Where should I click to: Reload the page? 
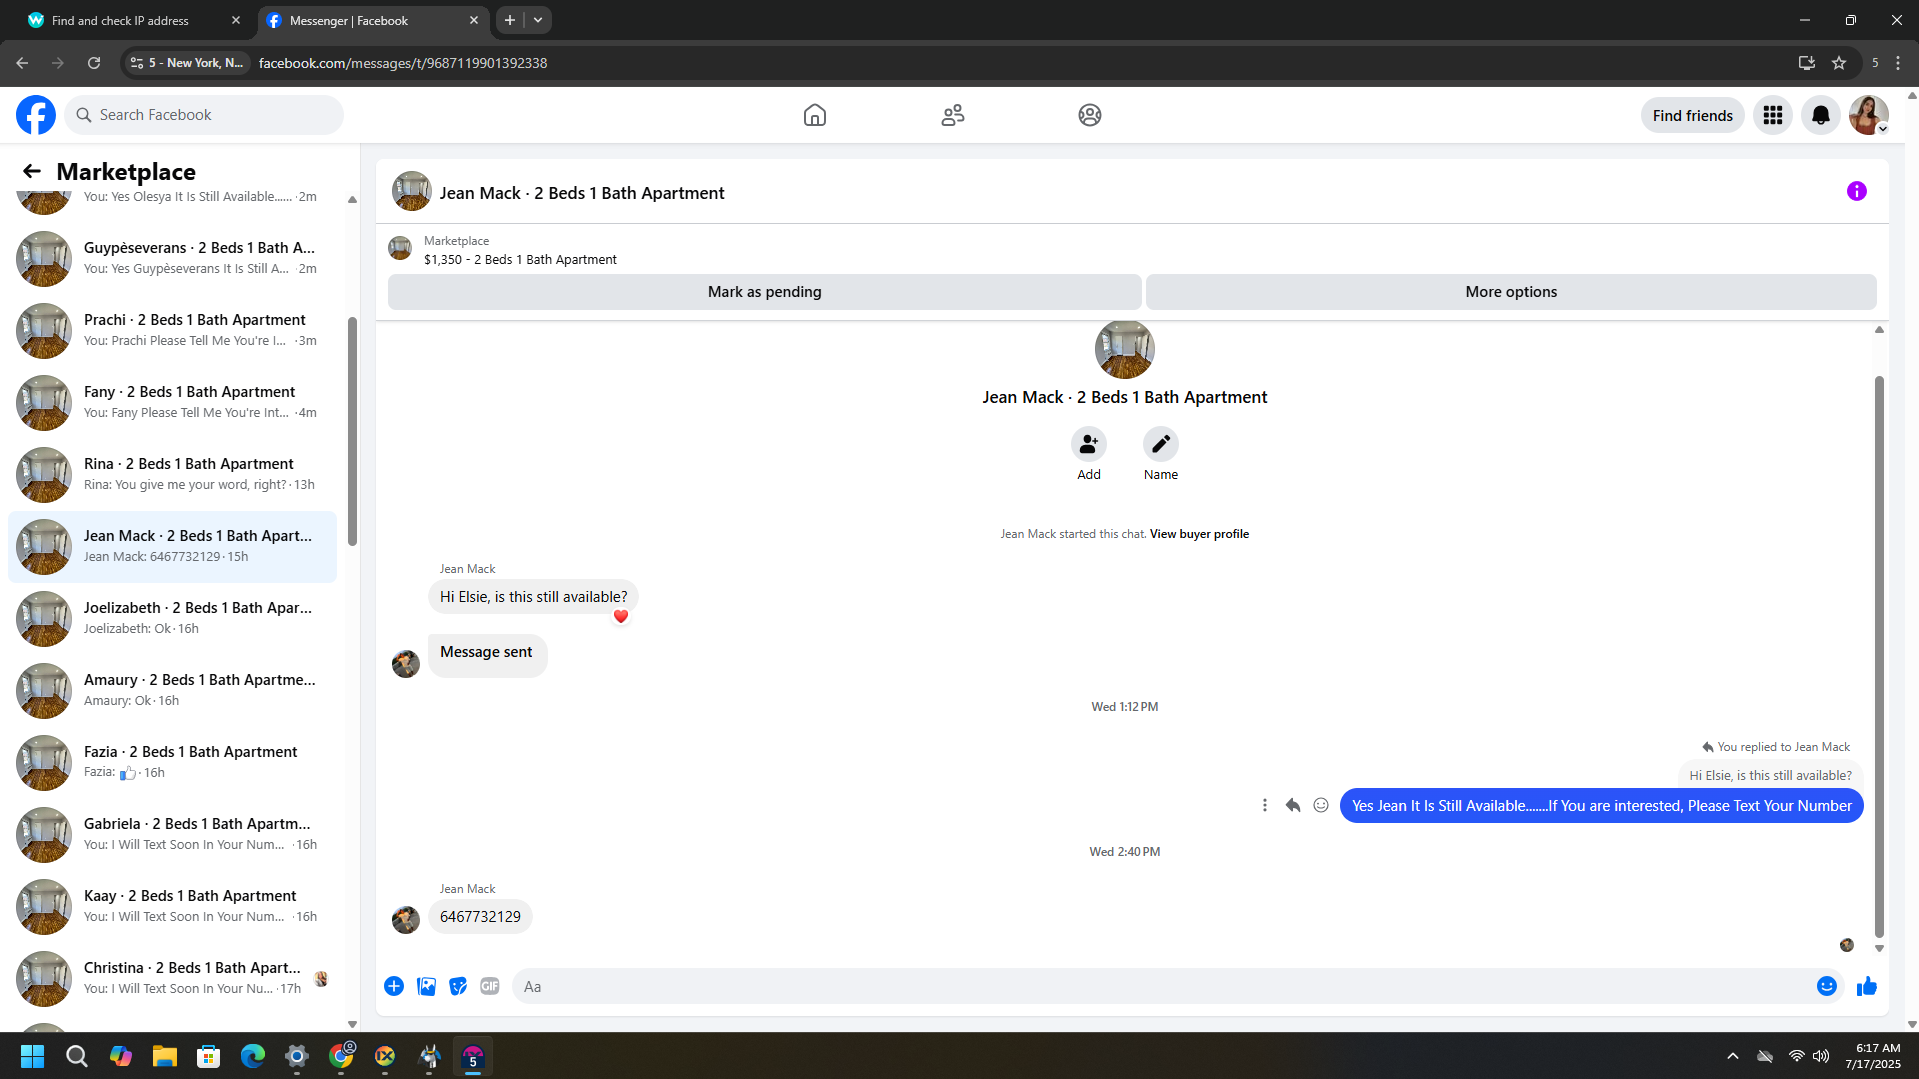coord(94,63)
